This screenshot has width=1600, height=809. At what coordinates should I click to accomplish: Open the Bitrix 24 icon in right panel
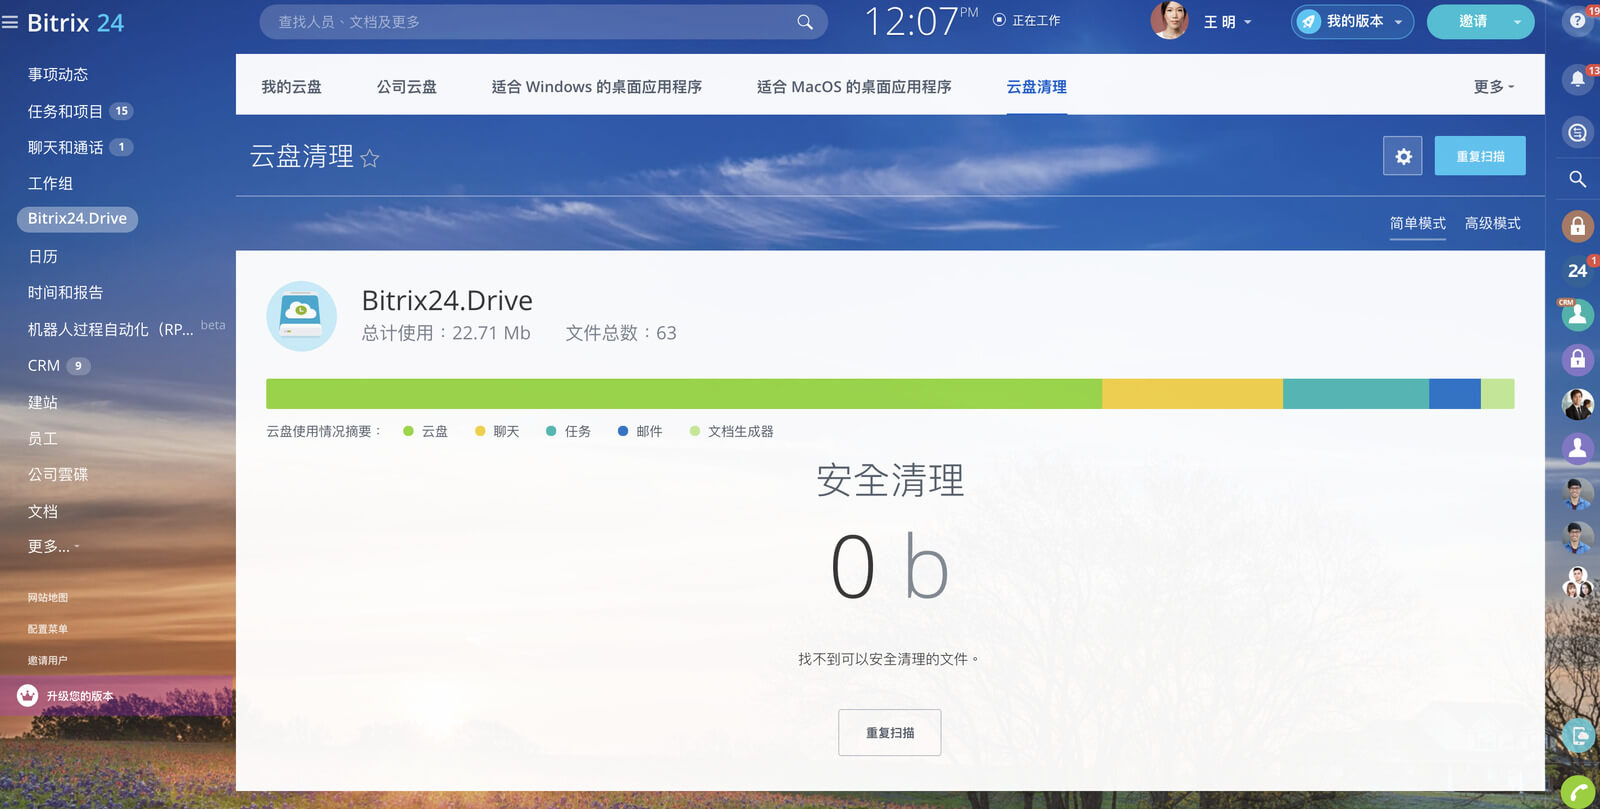point(1578,270)
